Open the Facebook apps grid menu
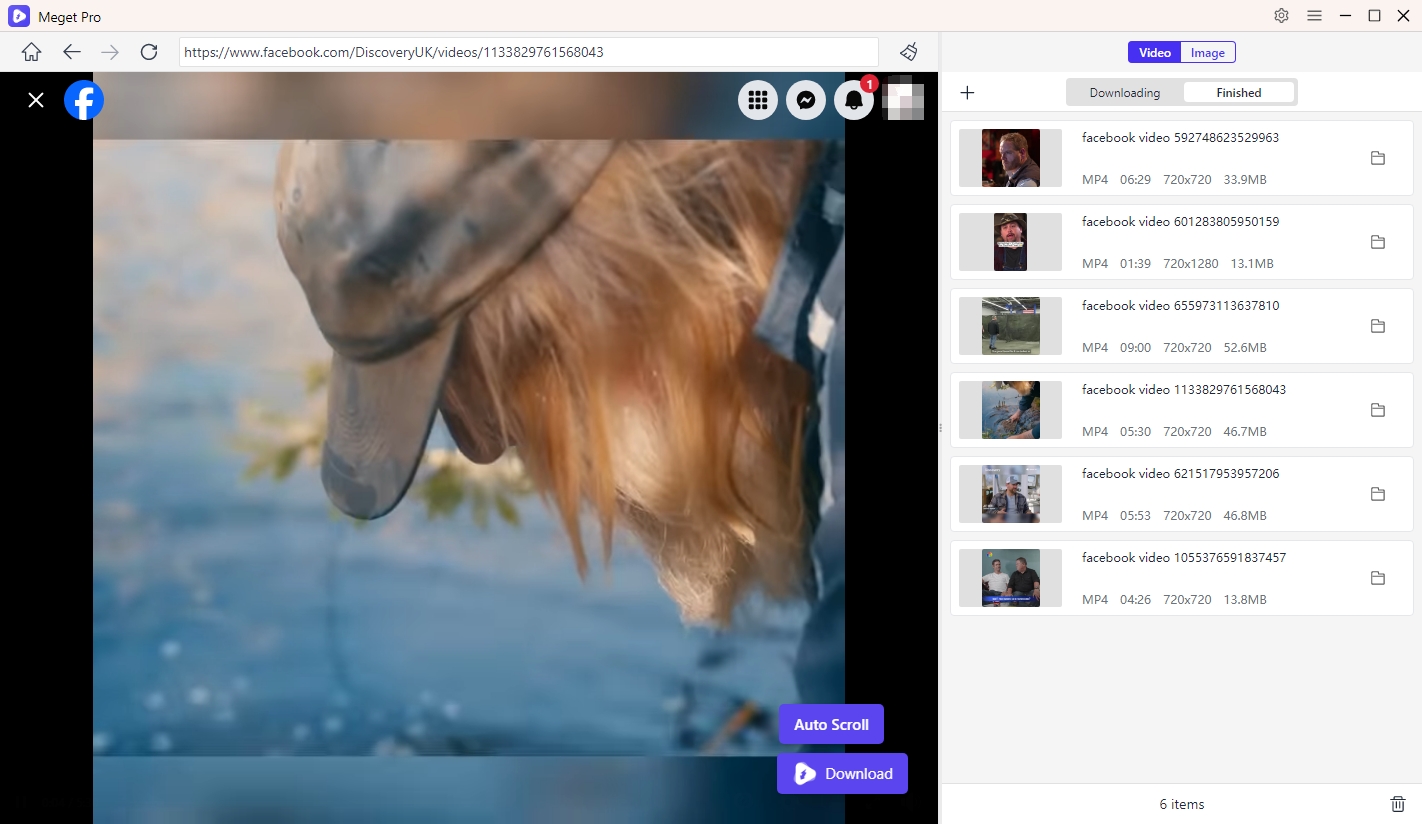The image size is (1422, 824). (757, 100)
